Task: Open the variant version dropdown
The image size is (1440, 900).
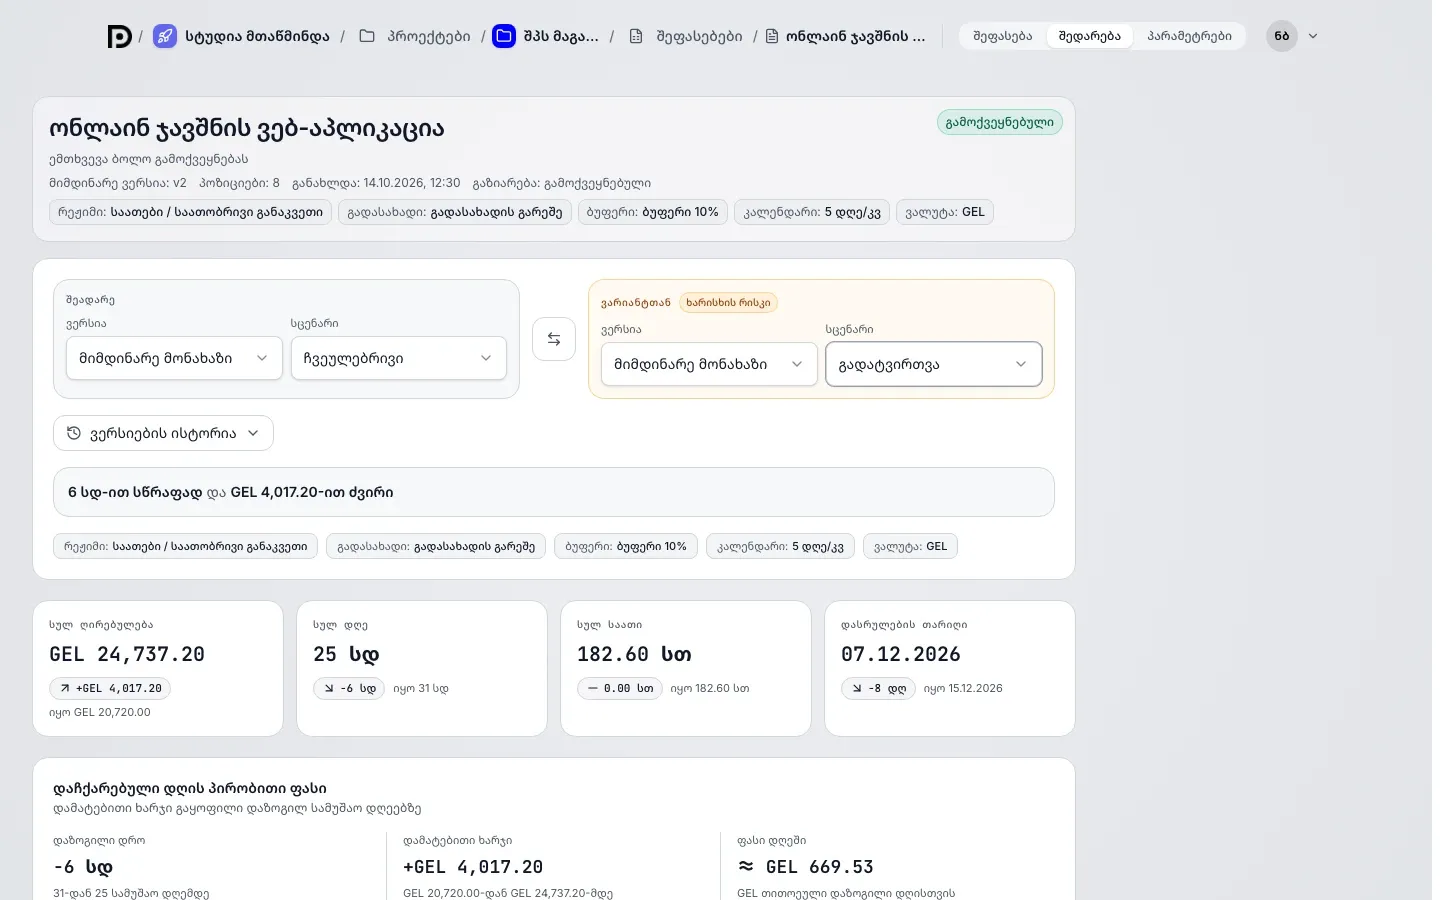Action: tap(709, 364)
